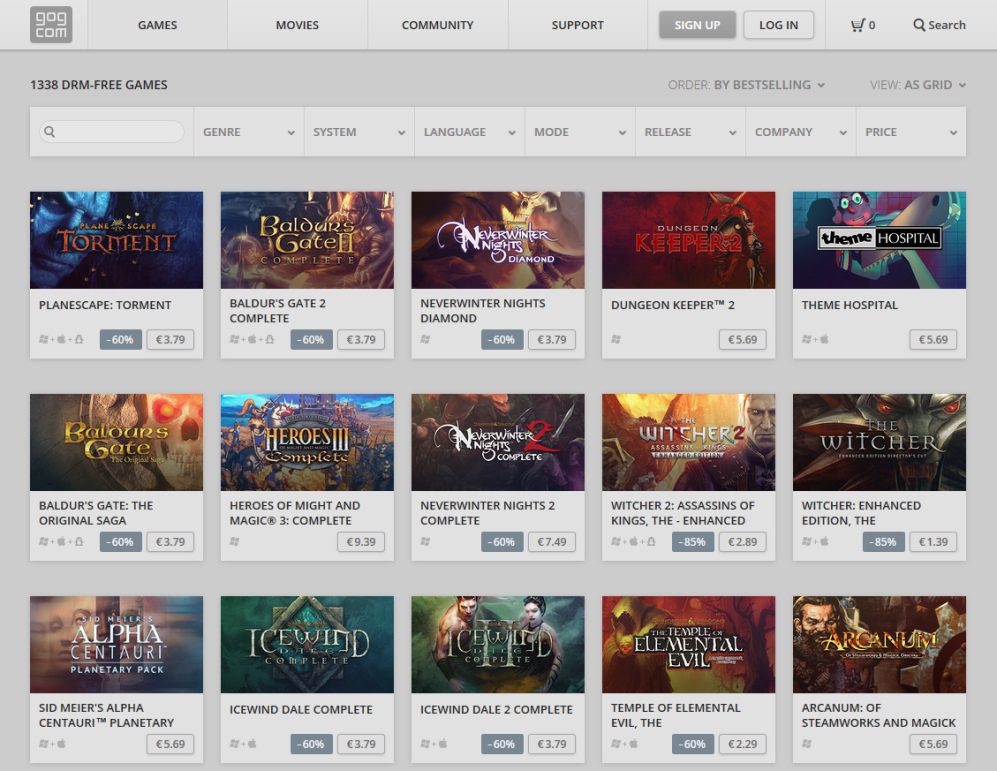997x771 pixels.
Task: Click Windows icon under Dungeon Keeper 2
Action: (616, 340)
